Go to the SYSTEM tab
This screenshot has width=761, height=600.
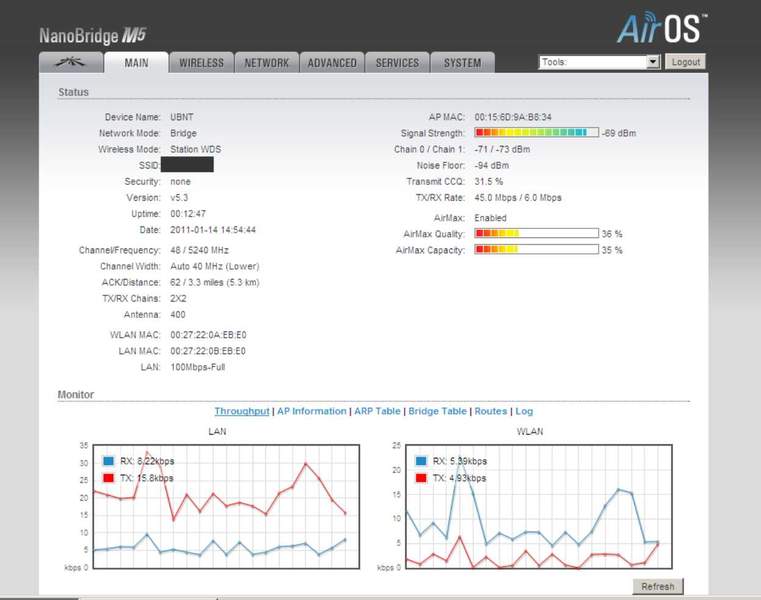pos(463,63)
